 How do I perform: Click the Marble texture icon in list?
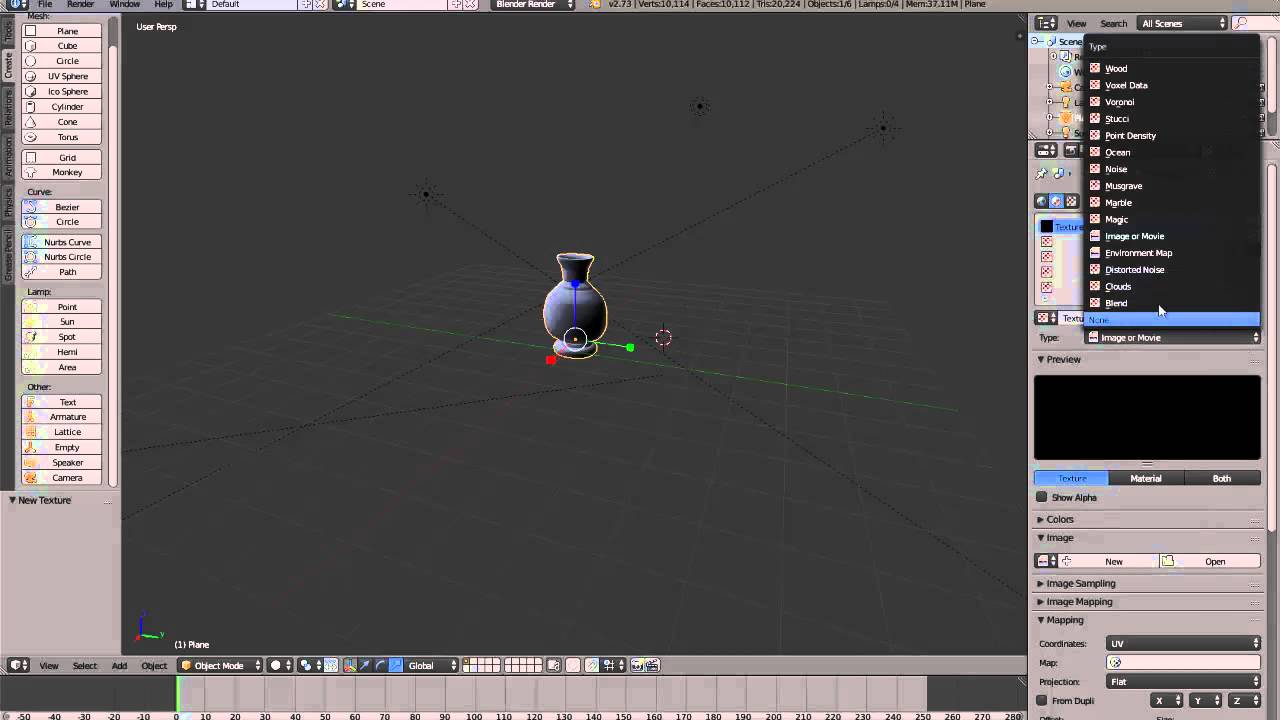pyautogui.click(x=1095, y=202)
